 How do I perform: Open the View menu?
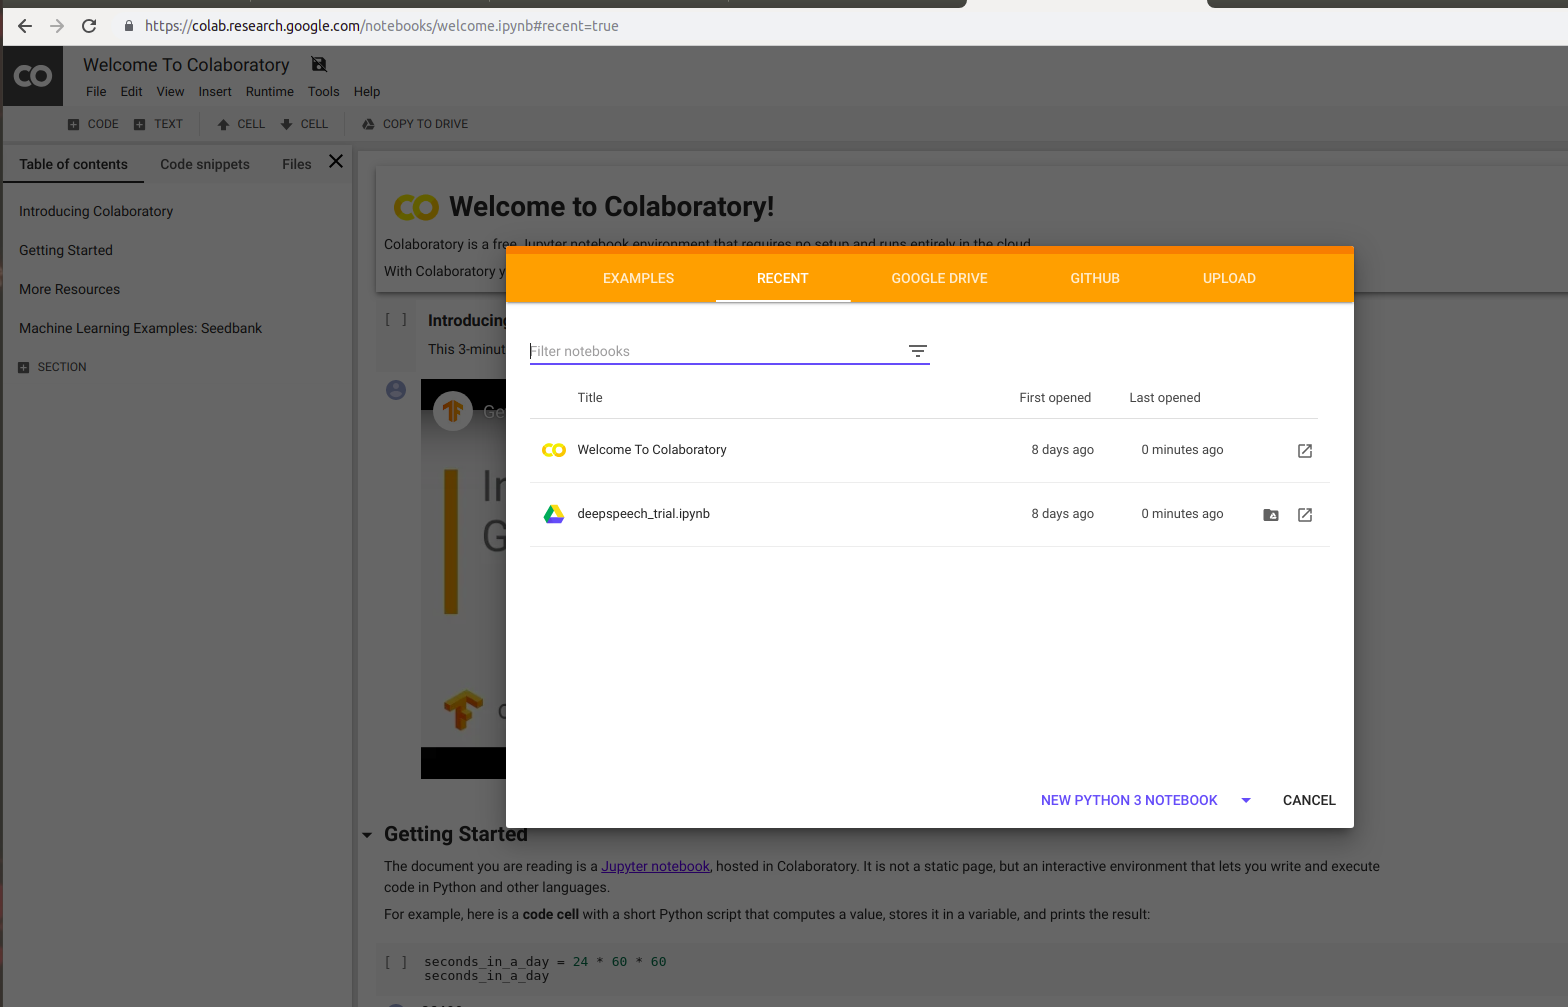pyautogui.click(x=170, y=91)
